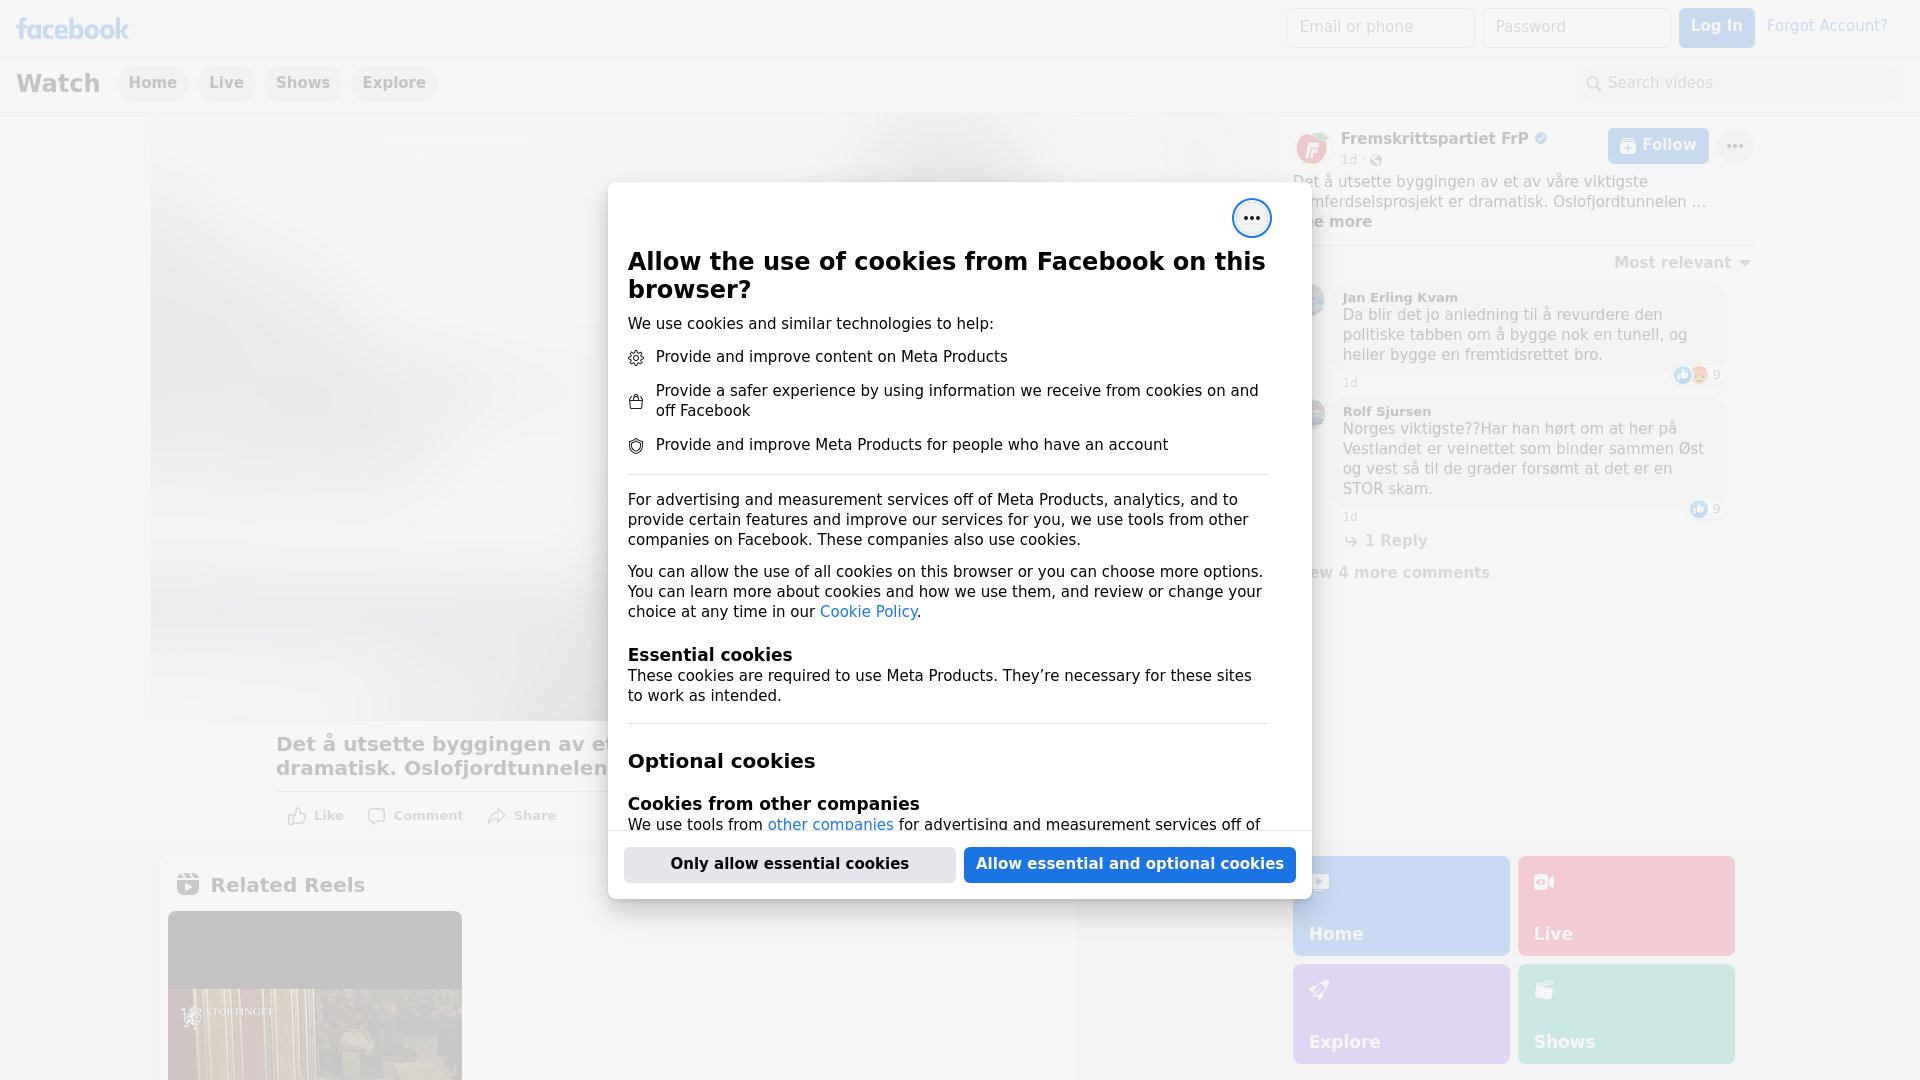1920x1080 pixels.
Task: Click Rolf Sjursen's comment timestamp 1d
Action: coord(1350,517)
